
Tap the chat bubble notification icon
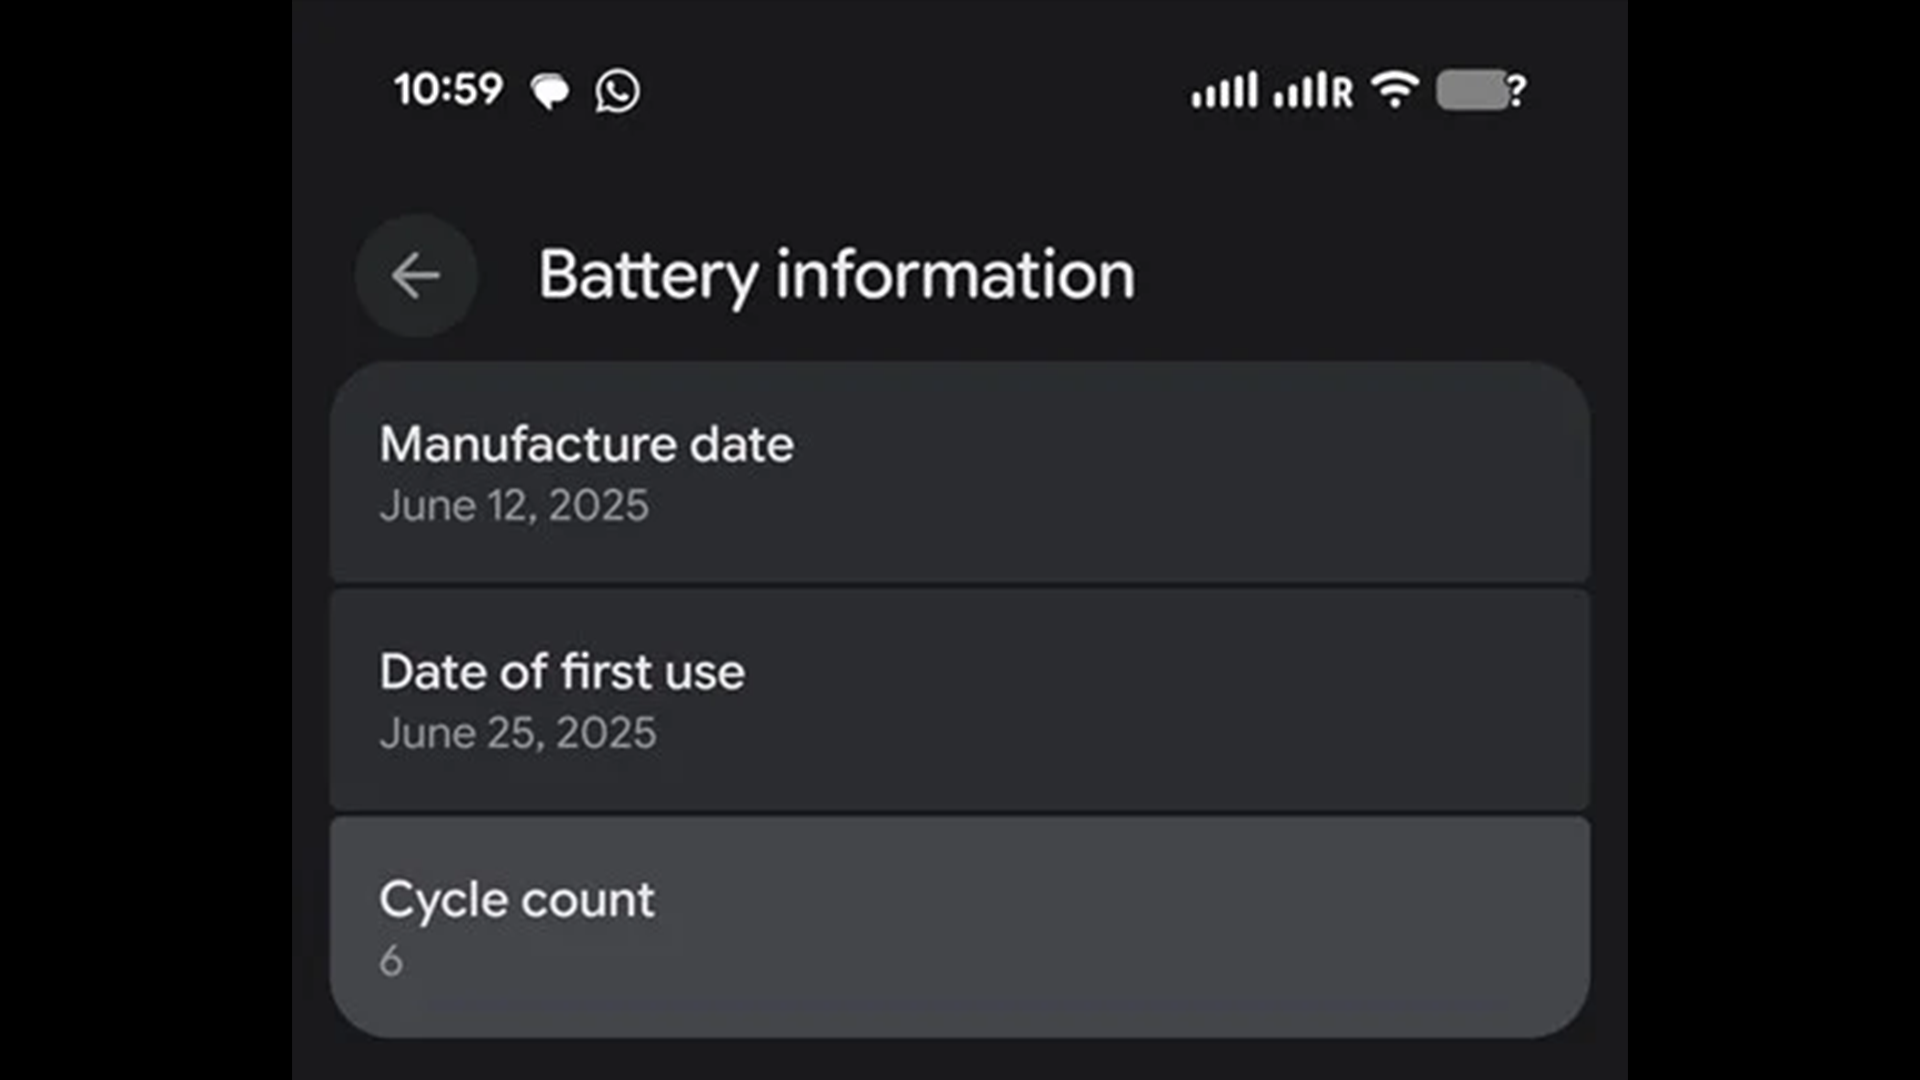coord(550,91)
